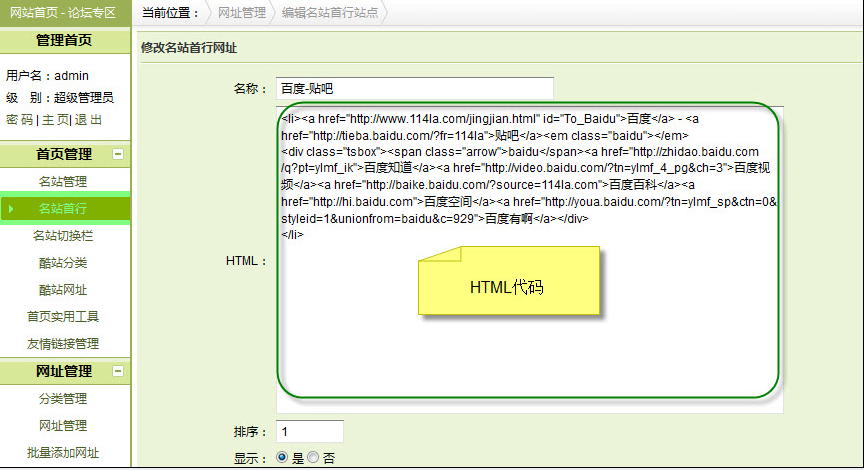Click 网址管理 in the breadcrumb
Screen dimensions: 864x470
242,13
